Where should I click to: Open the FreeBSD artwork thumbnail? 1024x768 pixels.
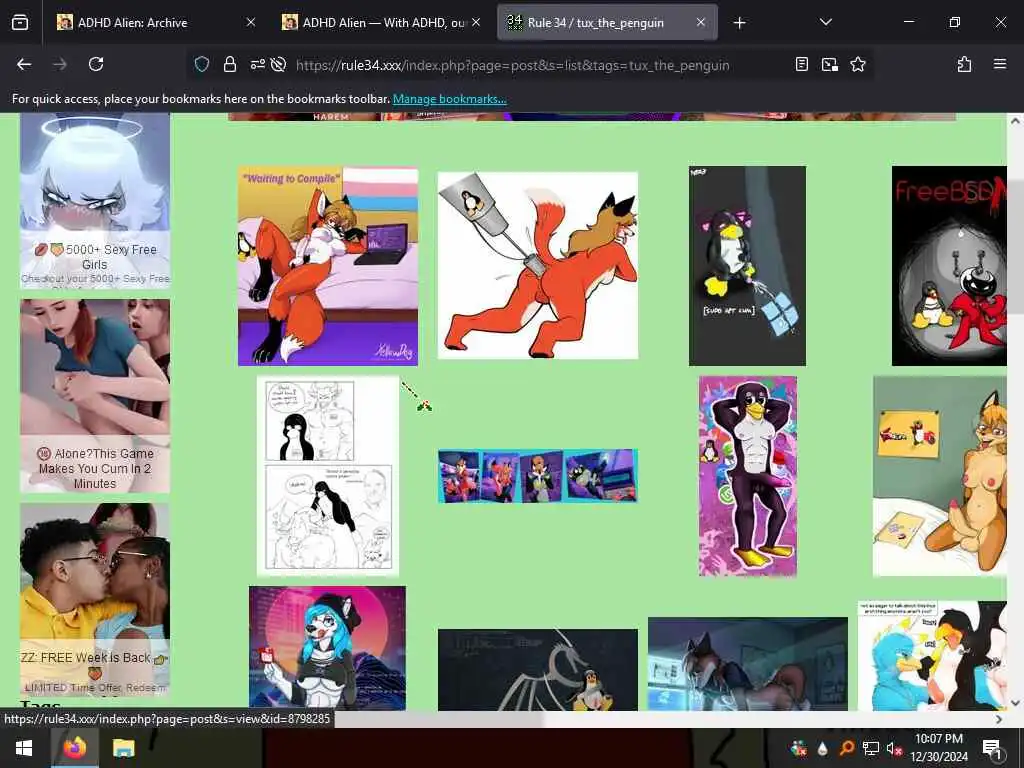[950, 266]
